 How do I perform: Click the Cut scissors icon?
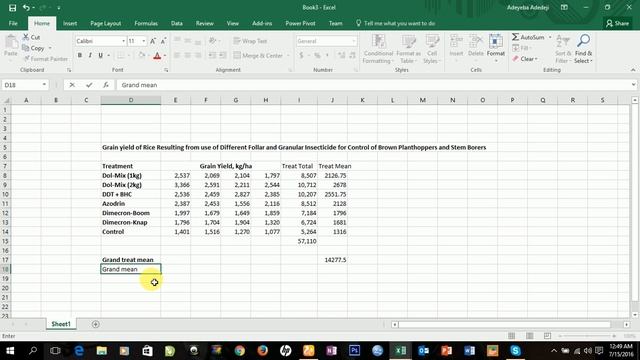[x=26, y=37]
